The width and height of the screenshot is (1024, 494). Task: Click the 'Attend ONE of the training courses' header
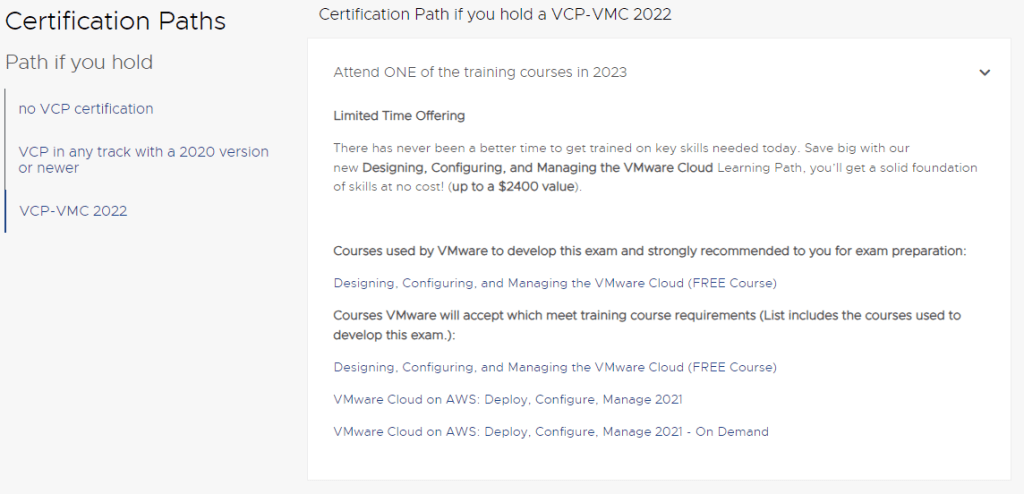[480, 73]
